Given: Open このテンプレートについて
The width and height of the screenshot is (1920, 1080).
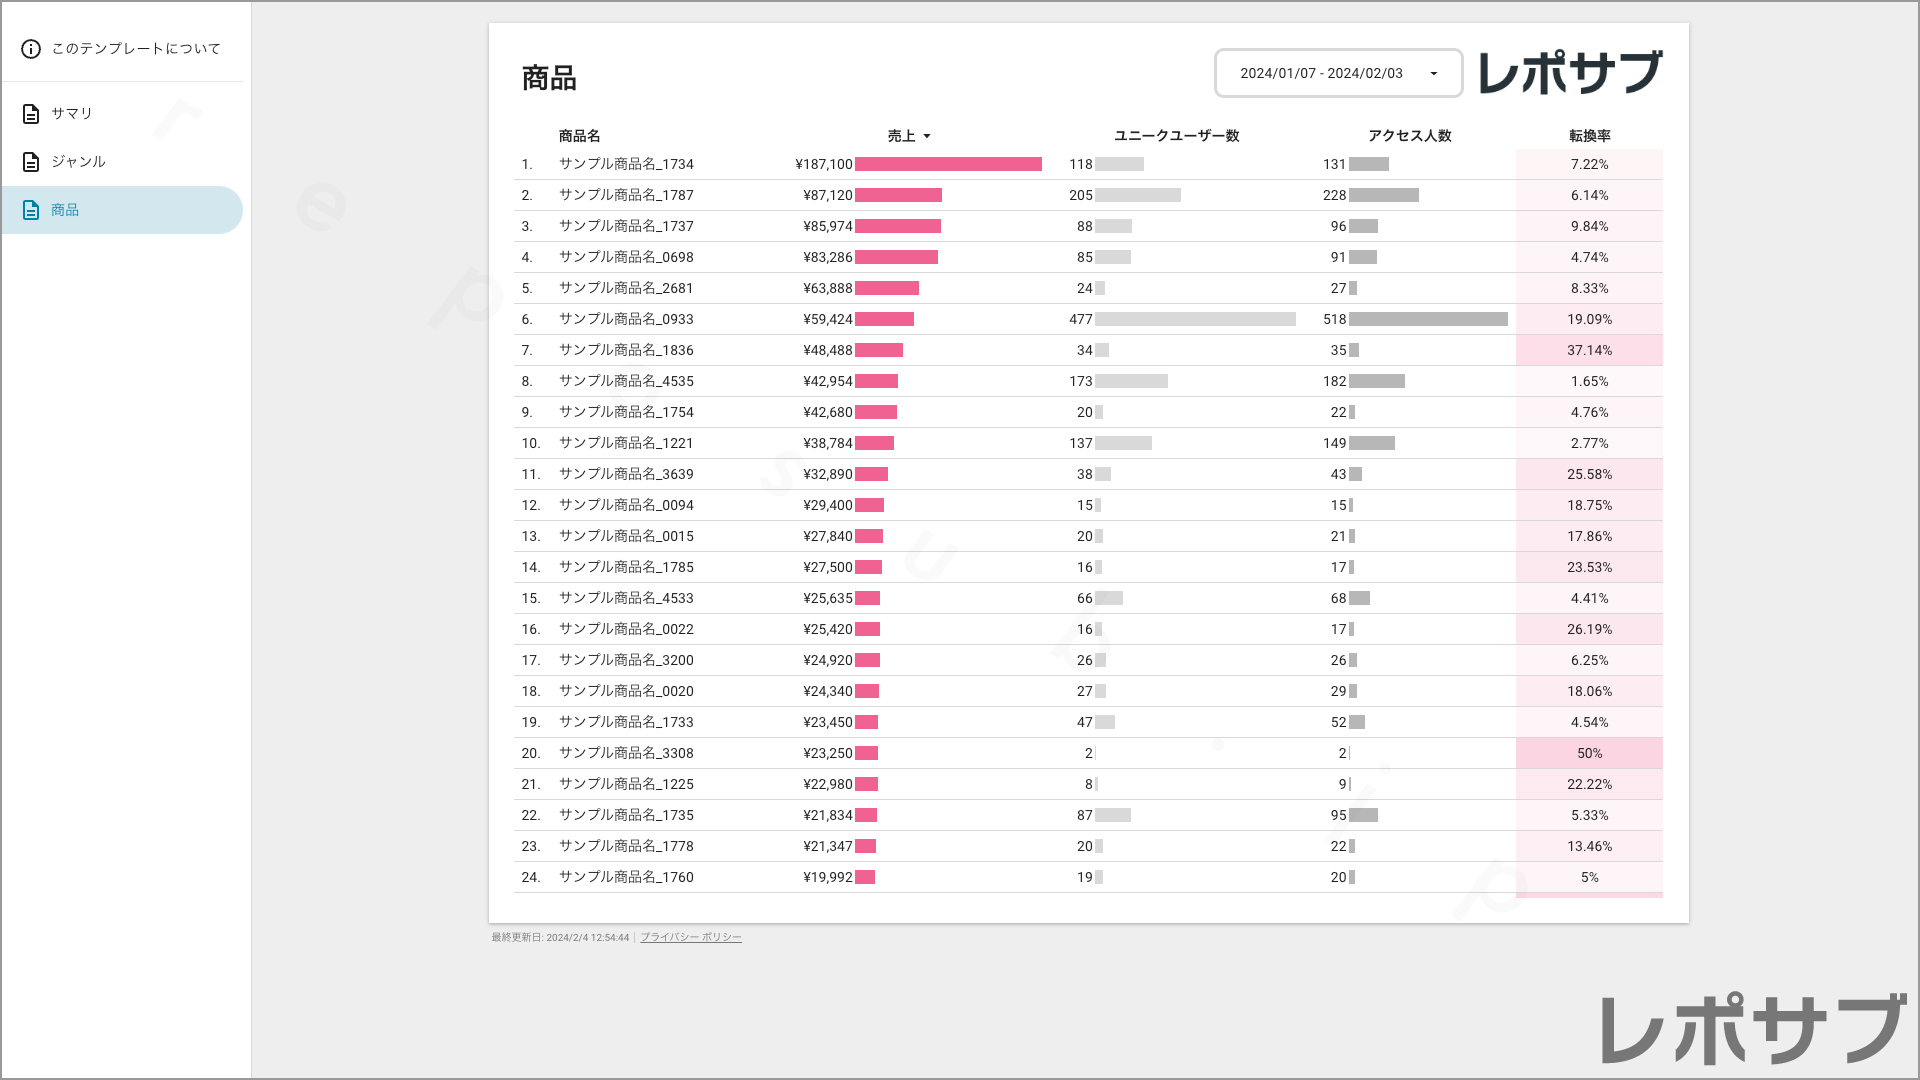Looking at the screenshot, I should click(136, 49).
